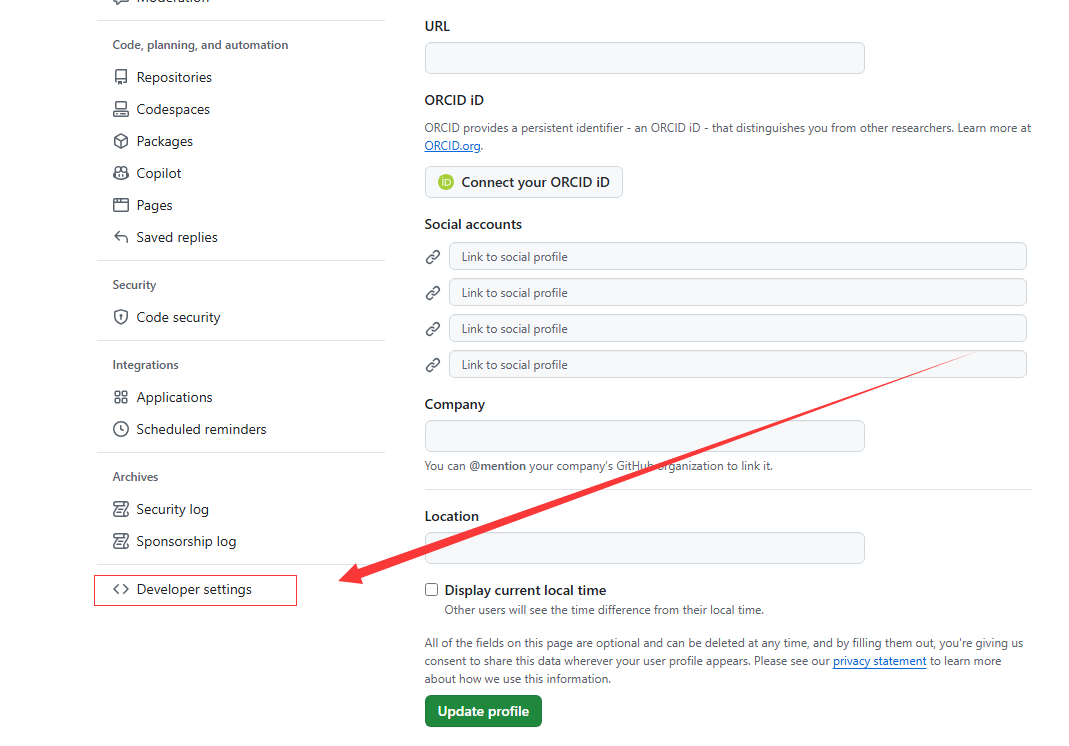
Task: Open the Pages settings section
Action: click(154, 204)
